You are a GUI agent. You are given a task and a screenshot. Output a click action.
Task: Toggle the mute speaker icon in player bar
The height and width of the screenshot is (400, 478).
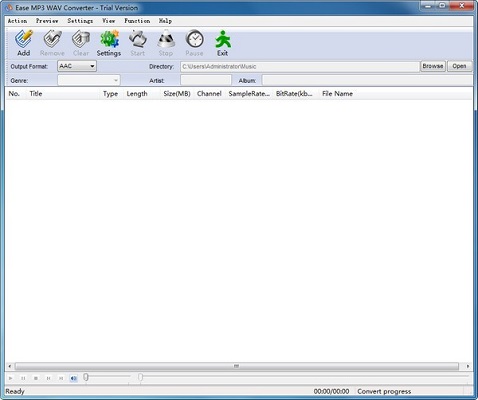click(74, 378)
